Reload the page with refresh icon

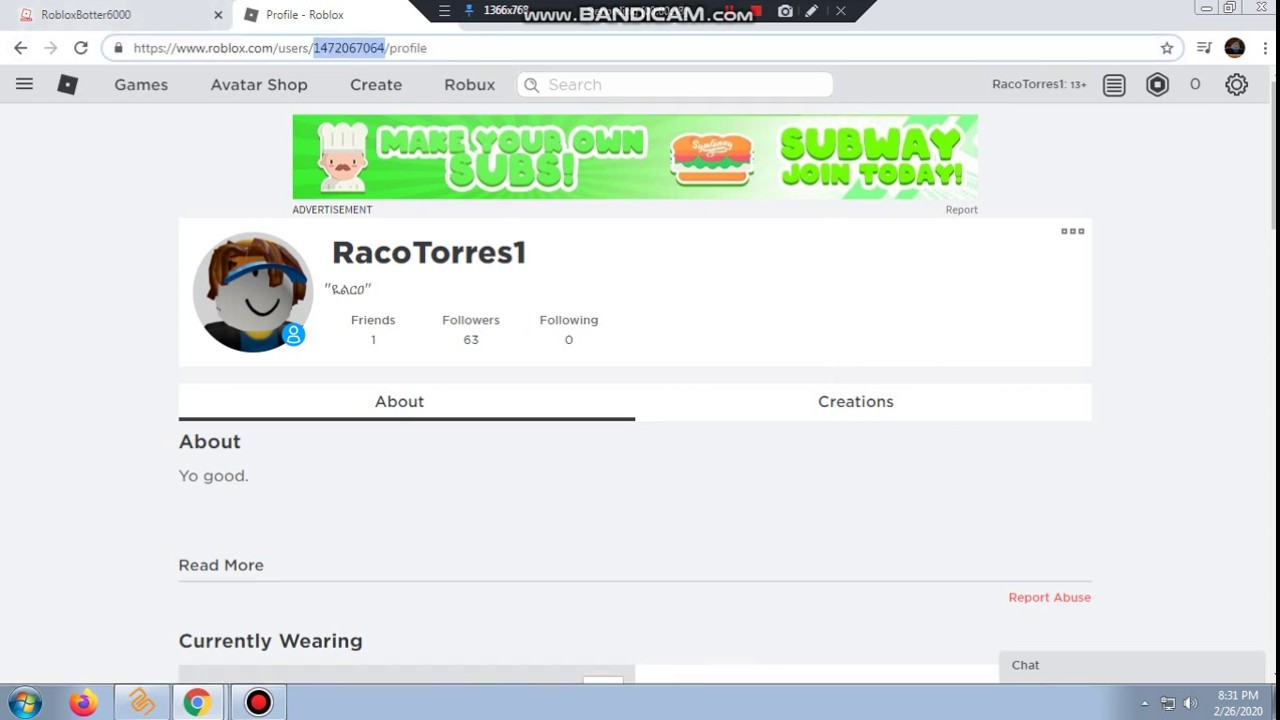click(x=81, y=48)
